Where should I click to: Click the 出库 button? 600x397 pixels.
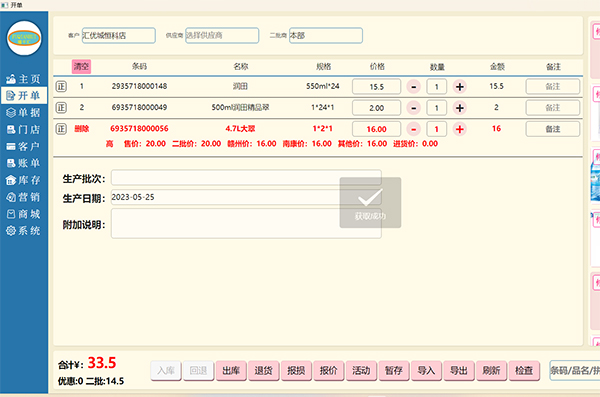tap(231, 371)
